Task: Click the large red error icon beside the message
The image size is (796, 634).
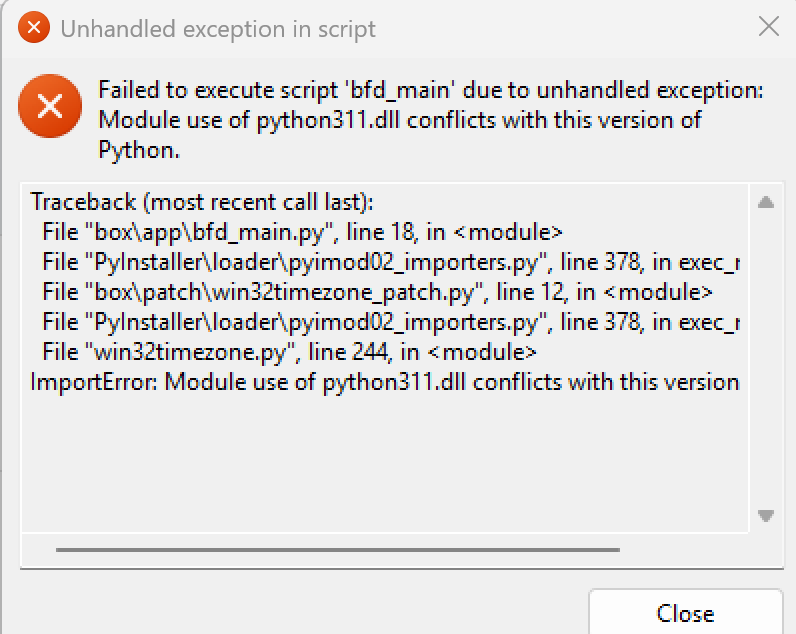Action: click(50, 106)
